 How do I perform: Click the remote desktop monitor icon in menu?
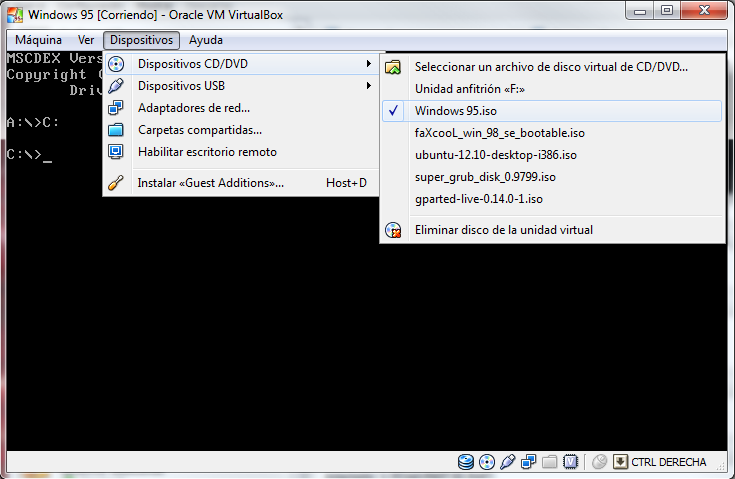[116, 152]
